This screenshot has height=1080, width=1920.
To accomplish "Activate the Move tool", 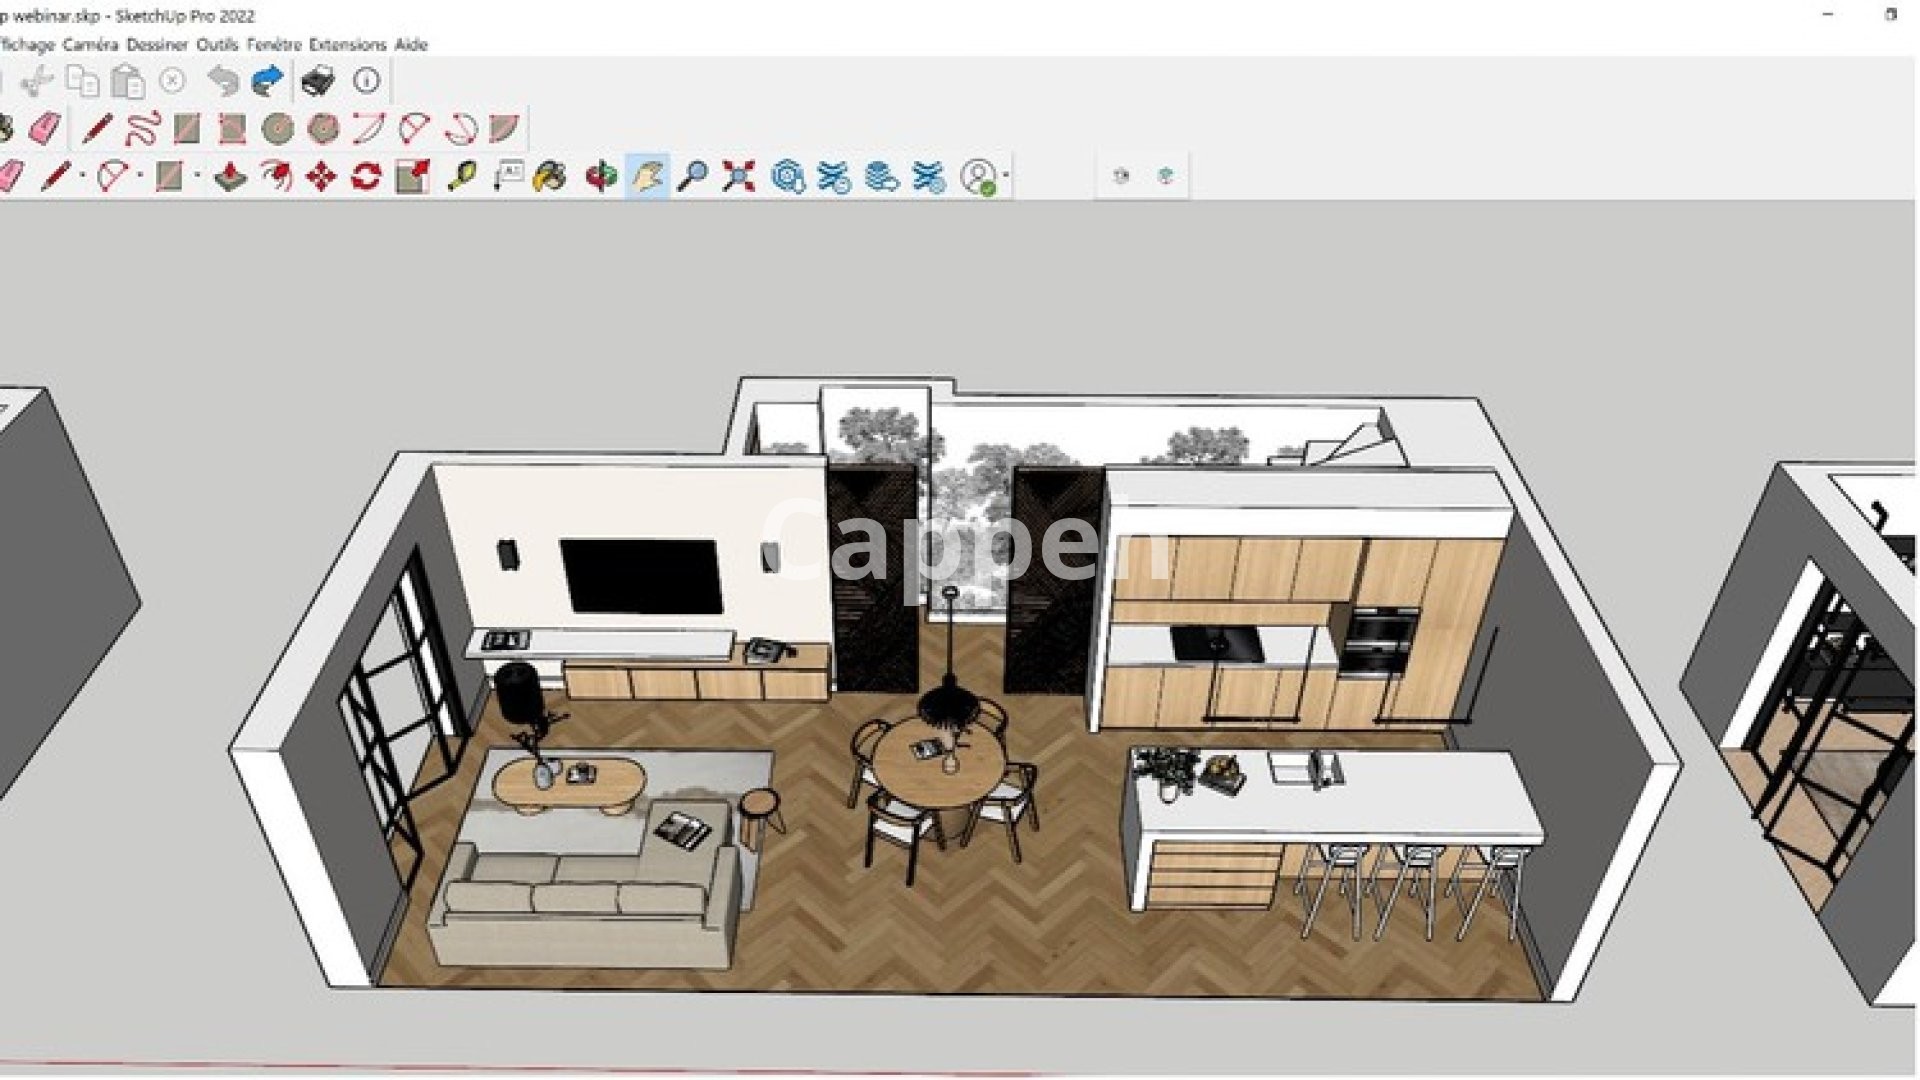I will 321,177.
